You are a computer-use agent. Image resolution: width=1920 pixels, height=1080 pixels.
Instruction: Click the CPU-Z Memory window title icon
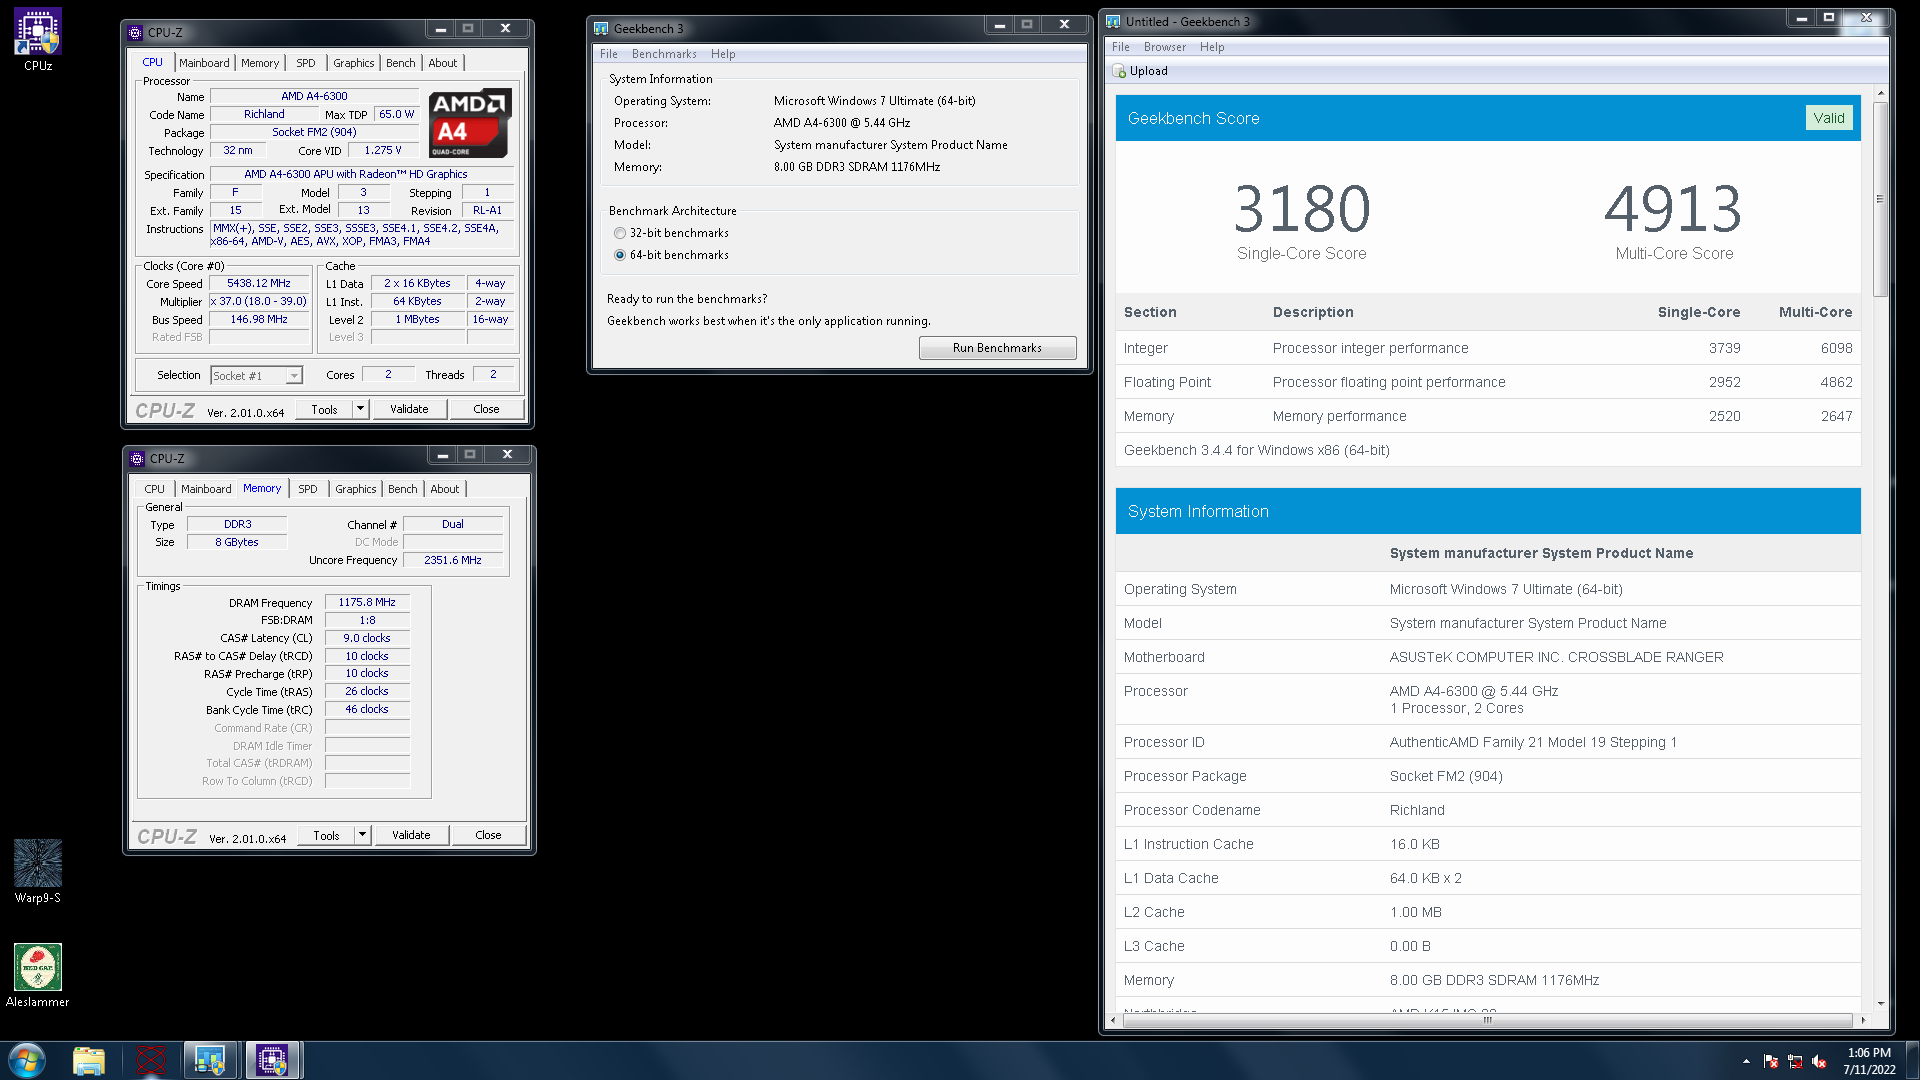[x=138, y=458]
